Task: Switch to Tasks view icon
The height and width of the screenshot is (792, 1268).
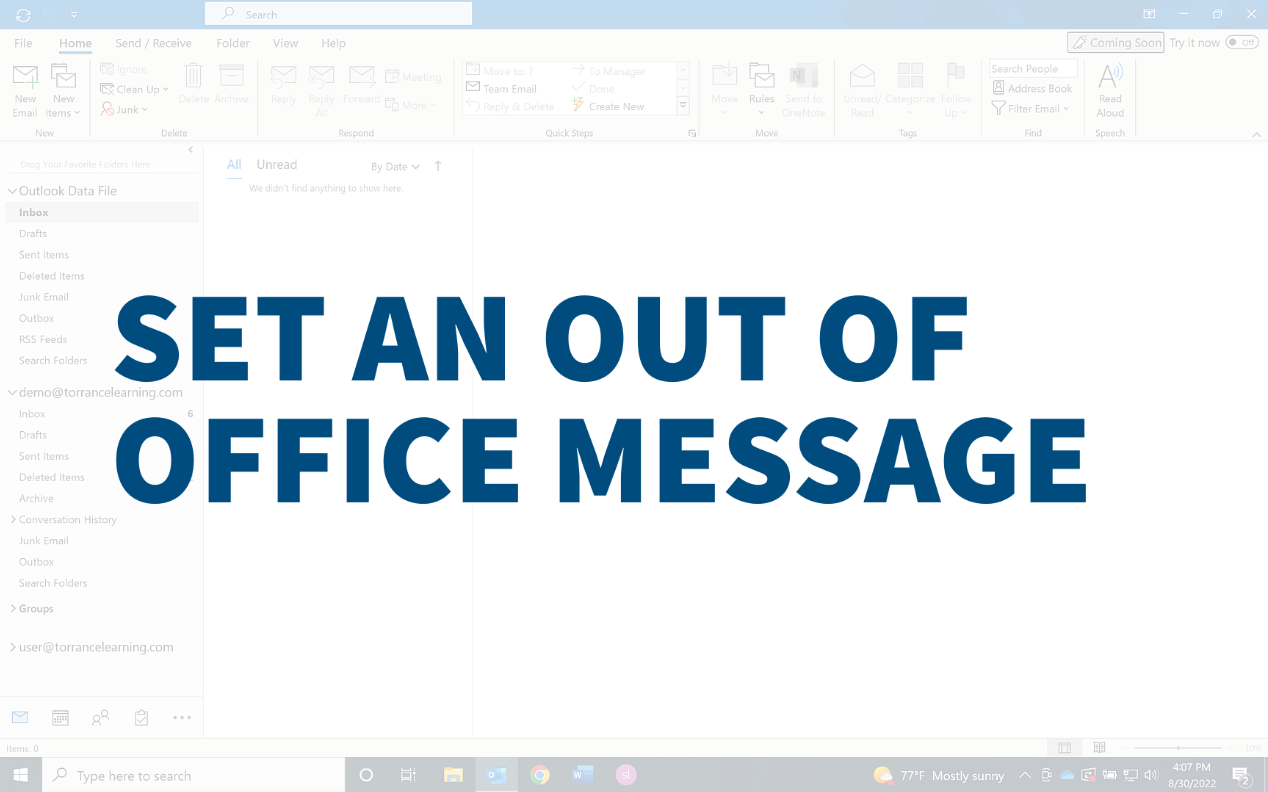Action: click(141, 718)
